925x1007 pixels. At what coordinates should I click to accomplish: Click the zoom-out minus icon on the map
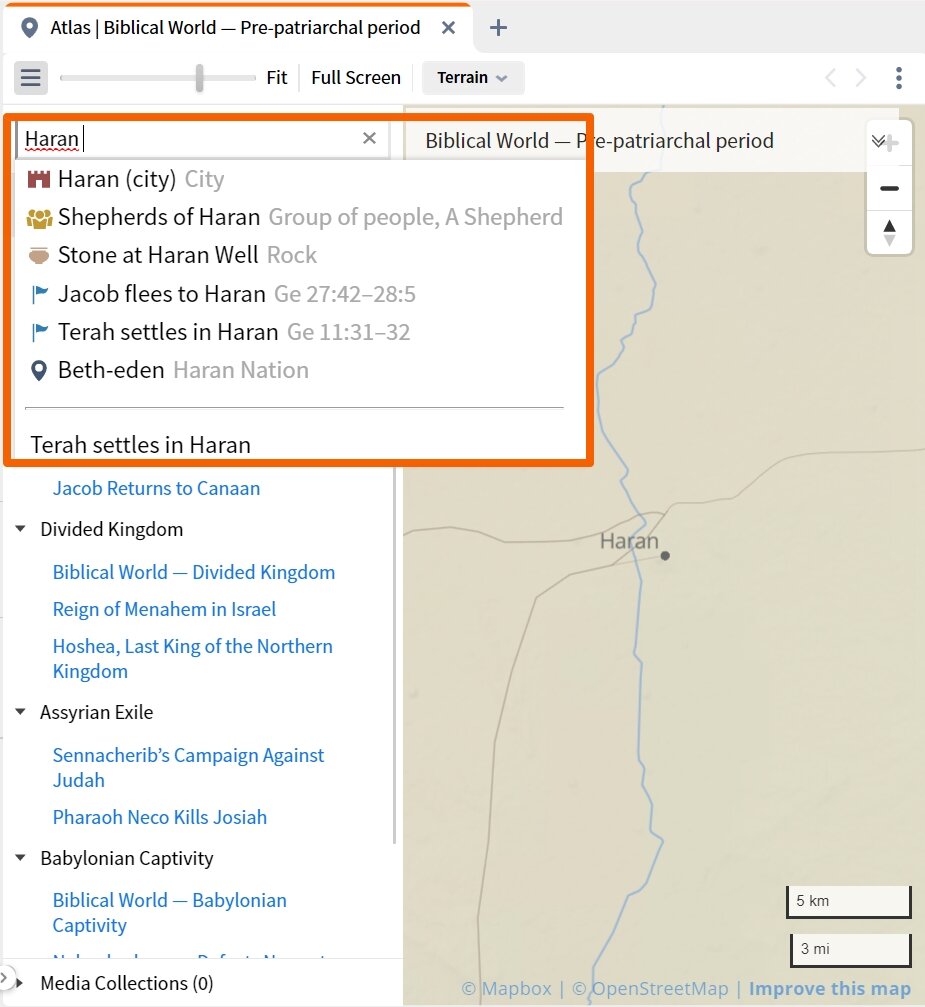tap(888, 187)
